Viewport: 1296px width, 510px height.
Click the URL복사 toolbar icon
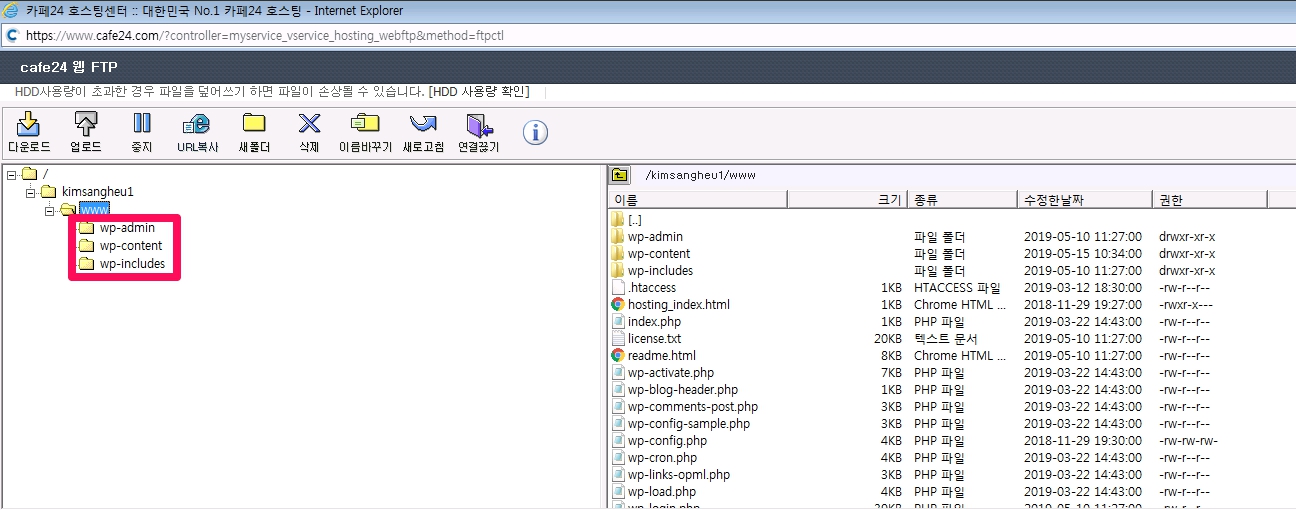coord(195,125)
